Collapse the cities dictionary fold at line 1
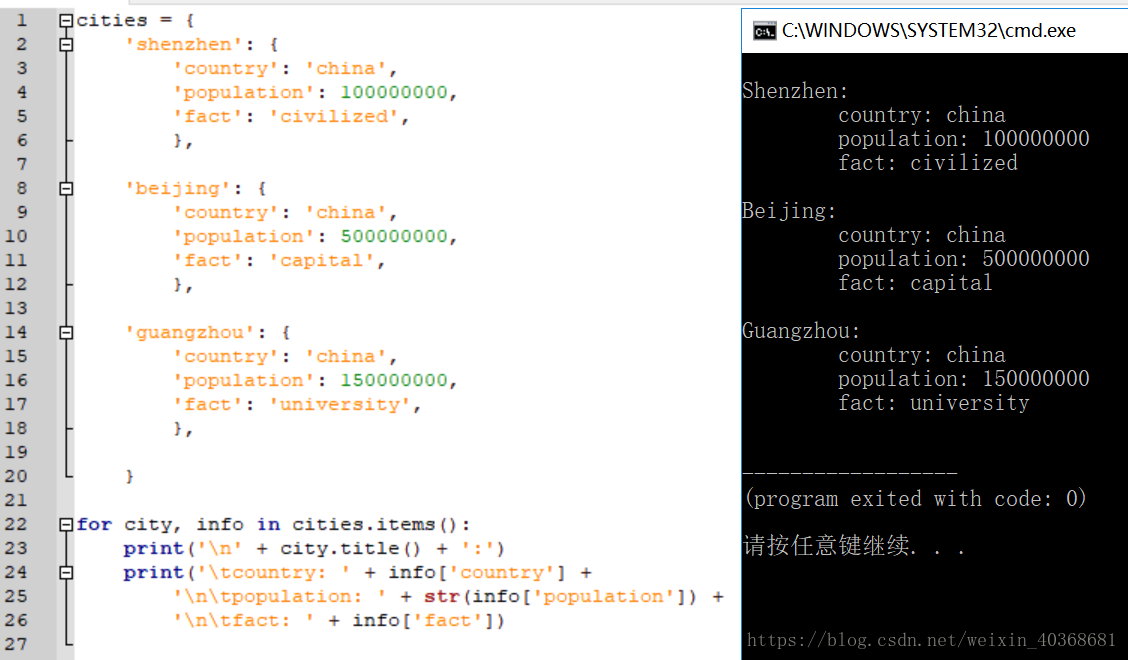 point(66,21)
